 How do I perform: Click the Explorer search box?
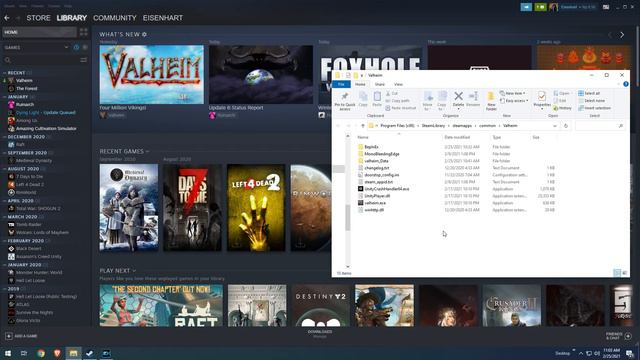coord(599,126)
